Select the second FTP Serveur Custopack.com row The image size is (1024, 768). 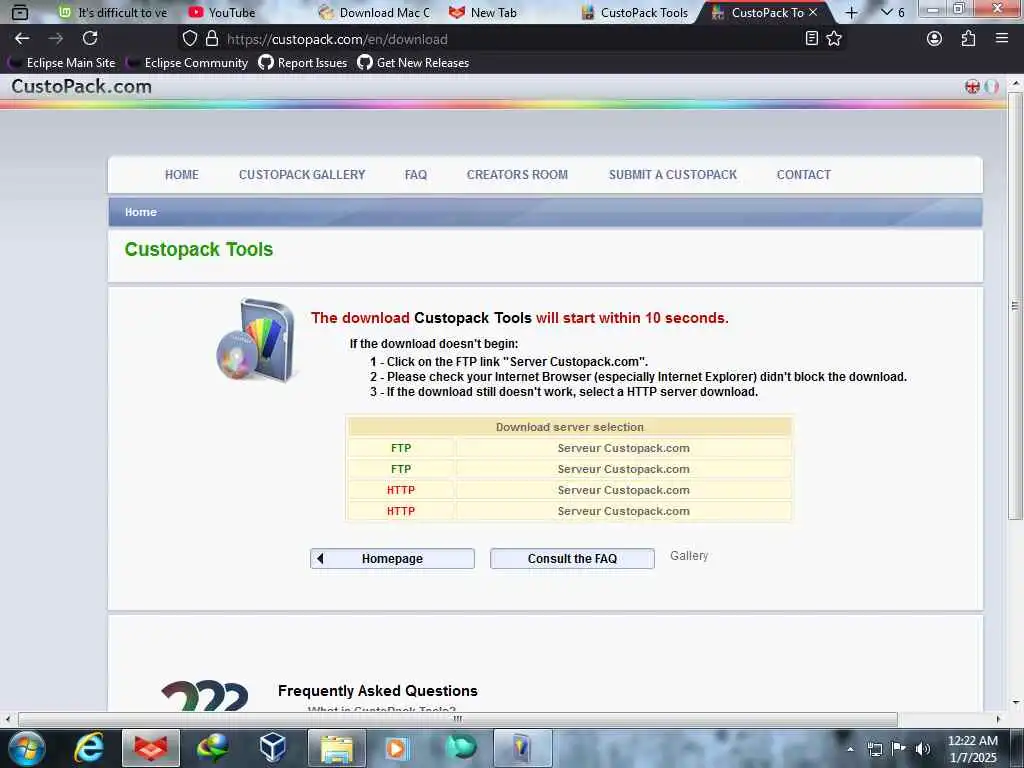[569, 469]
